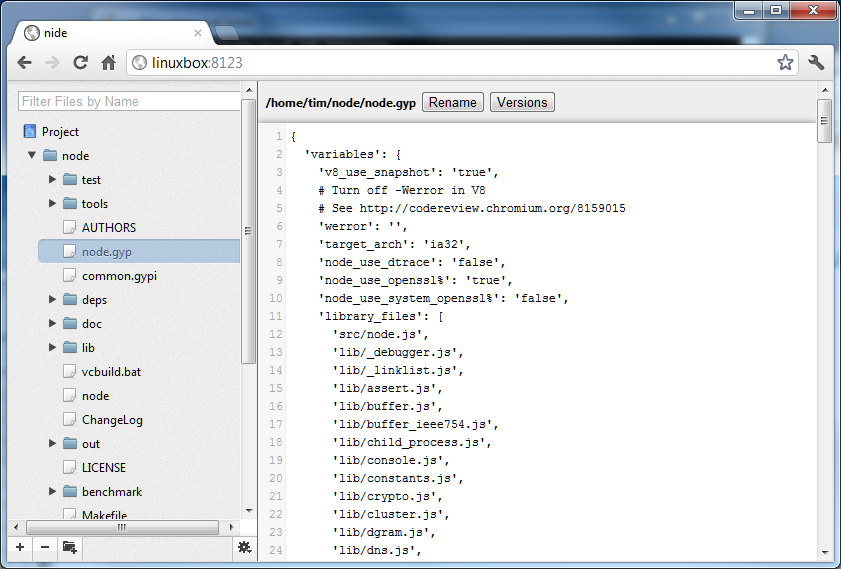Click the node folder icon
Screen dimensions: 841x569
pyautogui.click(x=50, y=156)
